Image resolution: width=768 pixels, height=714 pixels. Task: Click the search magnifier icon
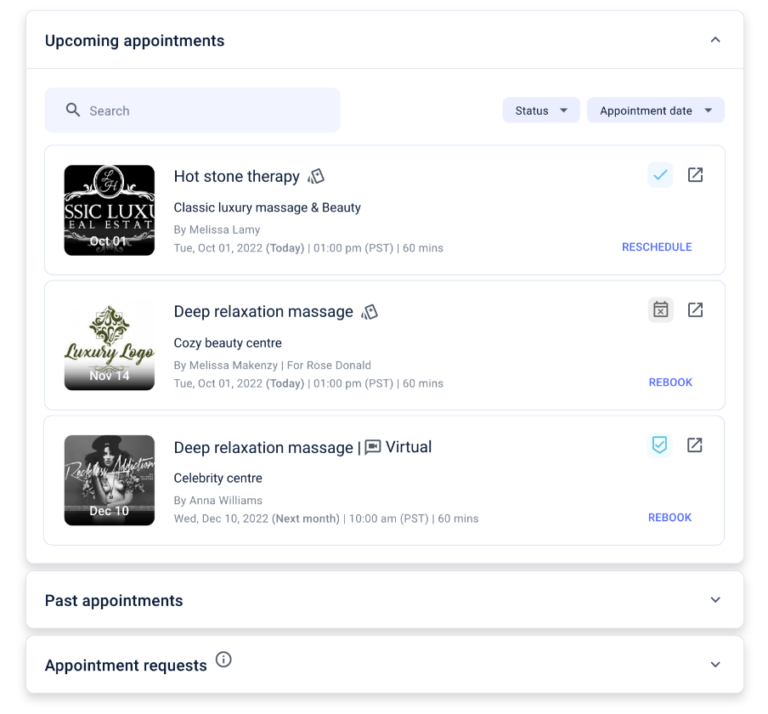[x=72, y=110]
